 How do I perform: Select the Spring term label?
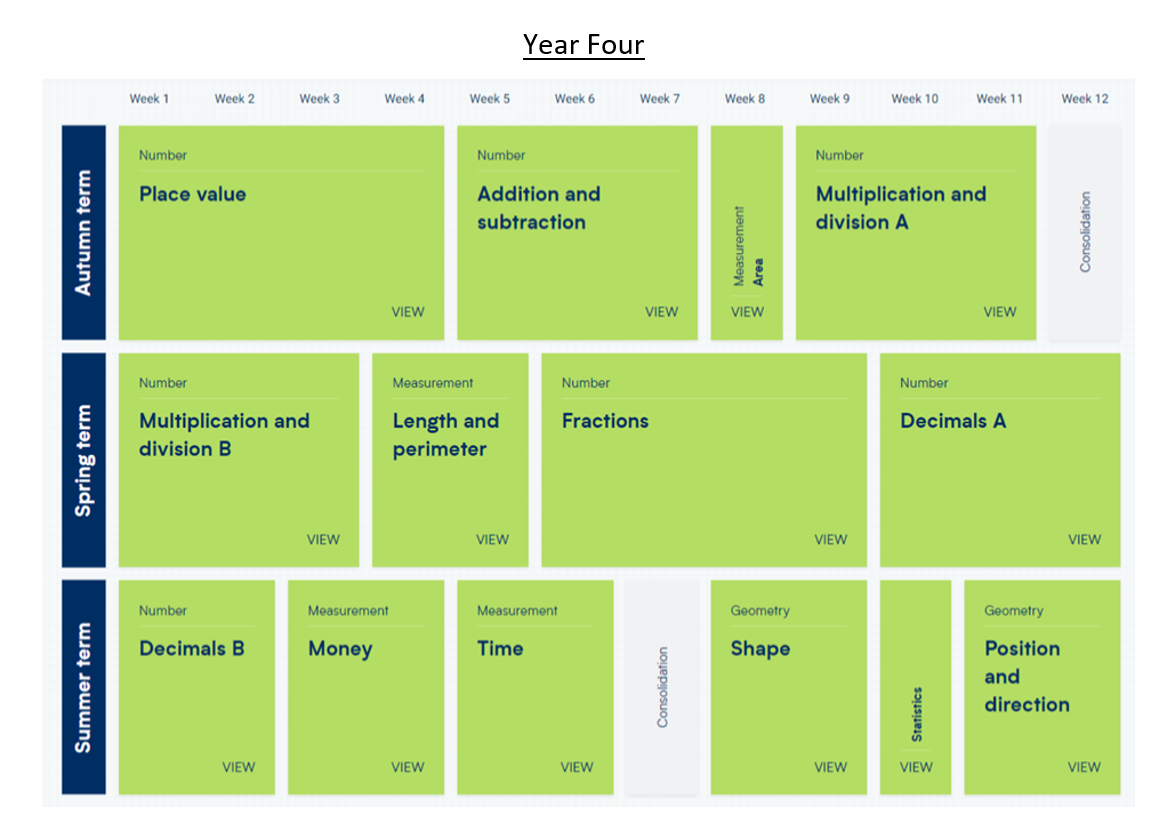pos(84,460)
